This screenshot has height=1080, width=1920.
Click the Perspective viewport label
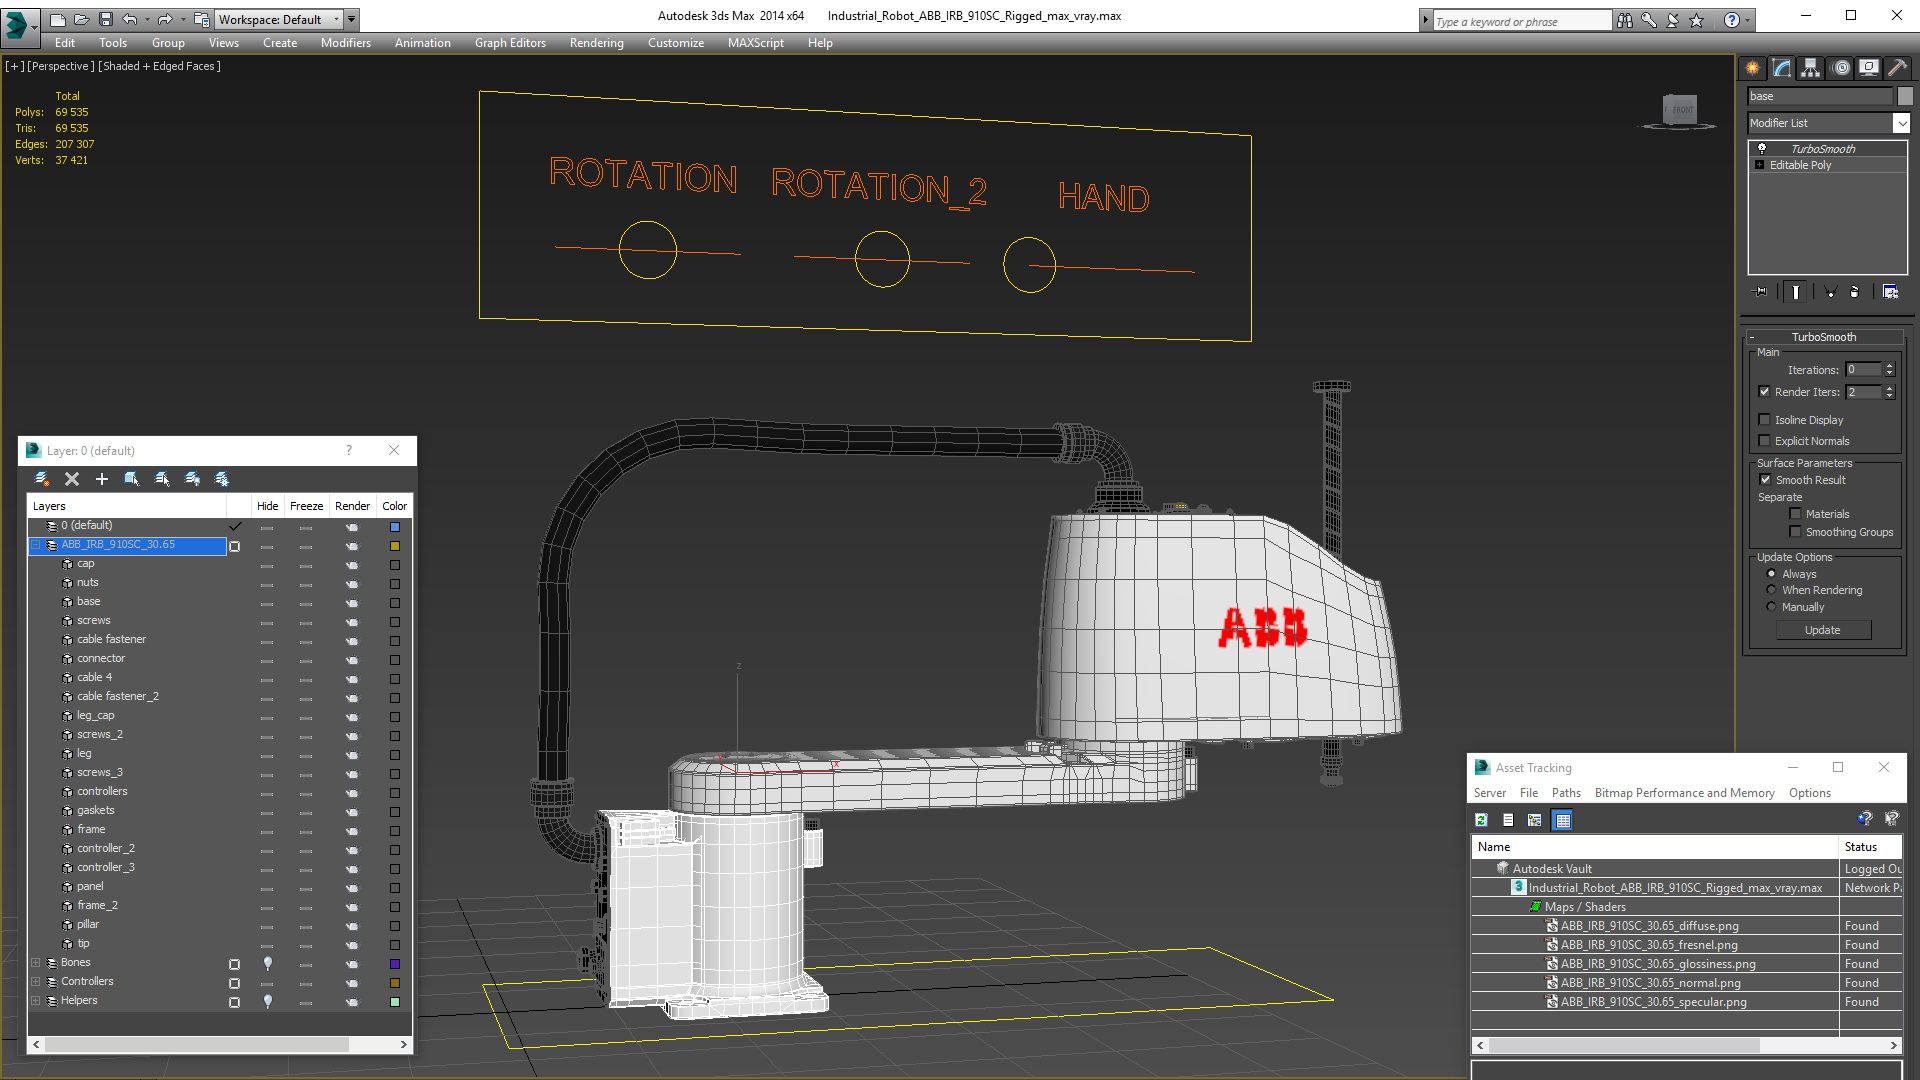(61, 66)
